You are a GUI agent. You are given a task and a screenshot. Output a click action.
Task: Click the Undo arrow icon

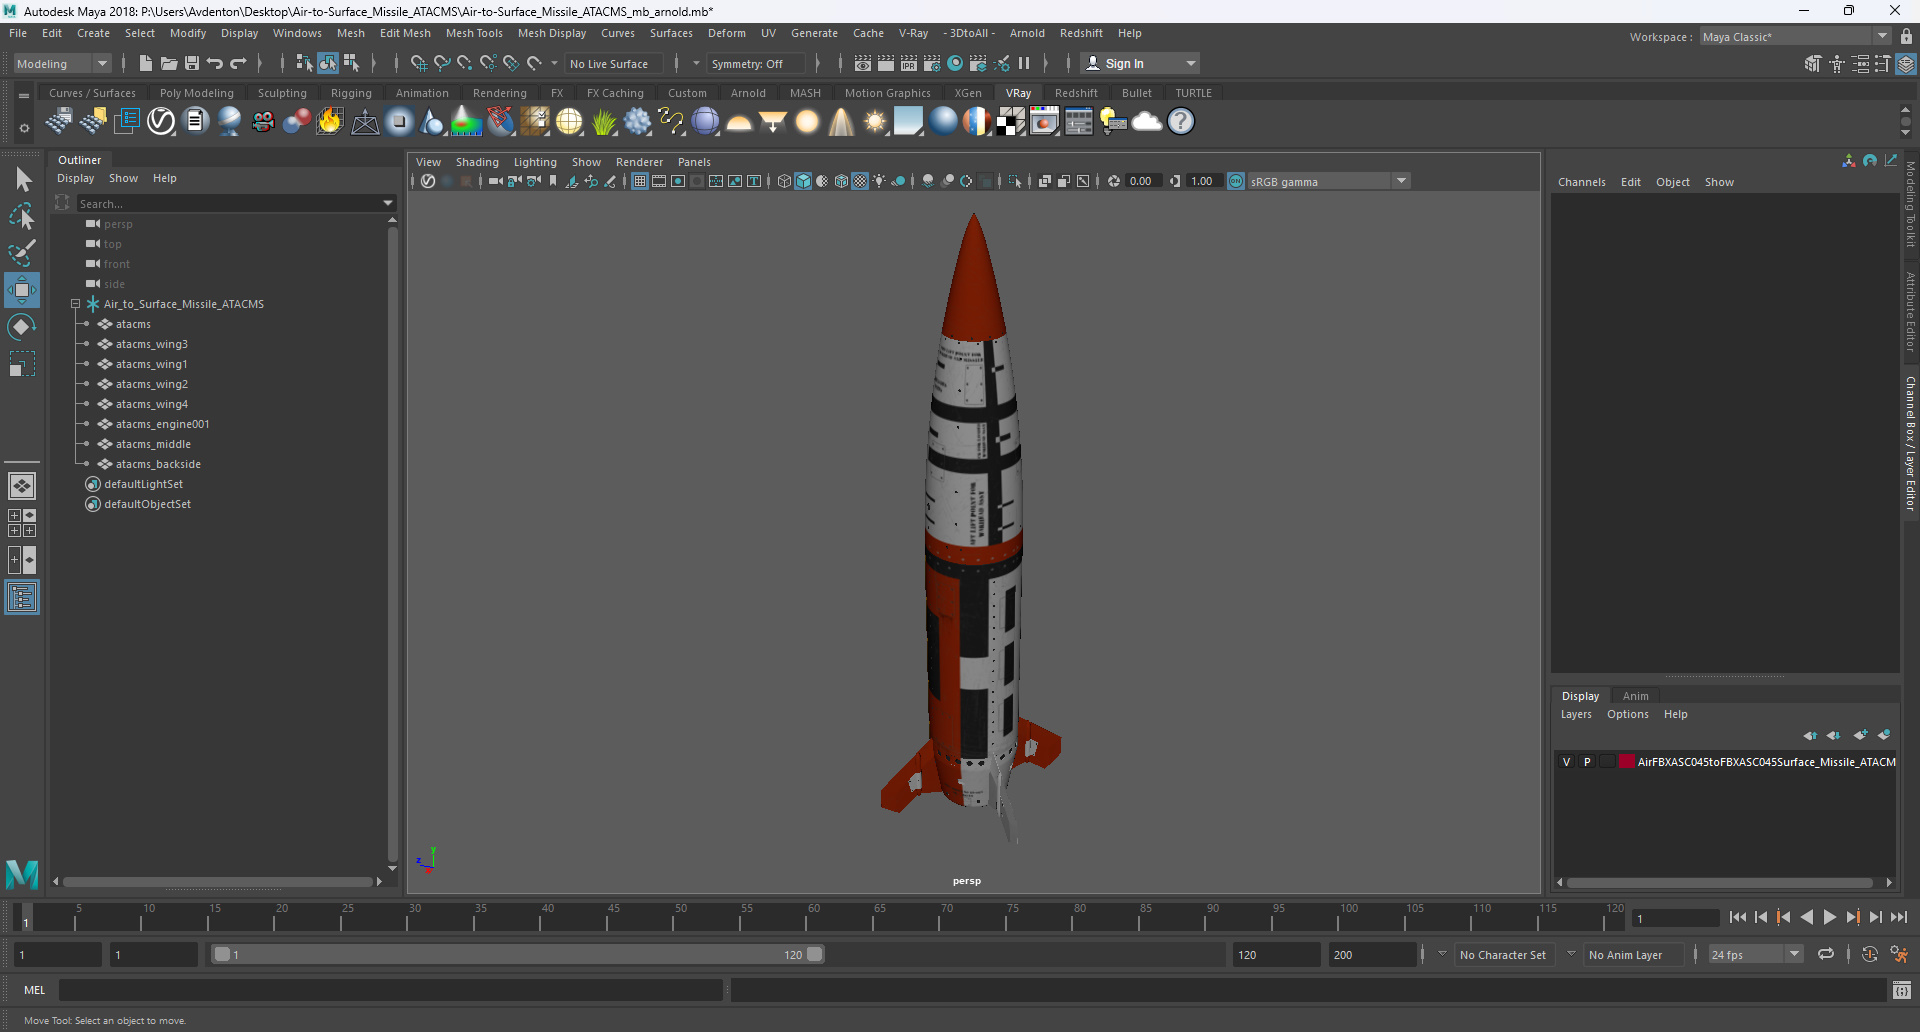click(215, 63)
